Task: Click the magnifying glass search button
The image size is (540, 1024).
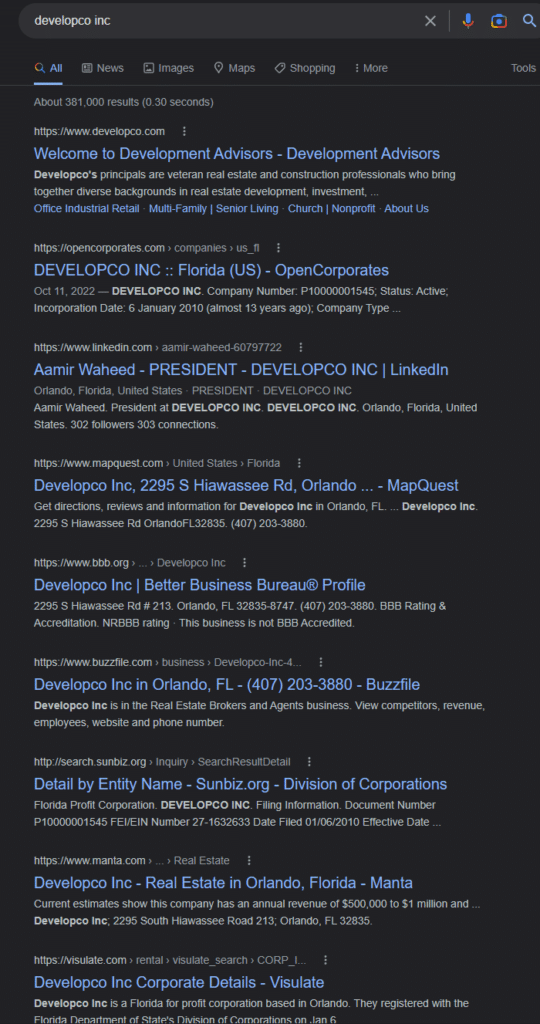Action: click(x=530, y=21)
